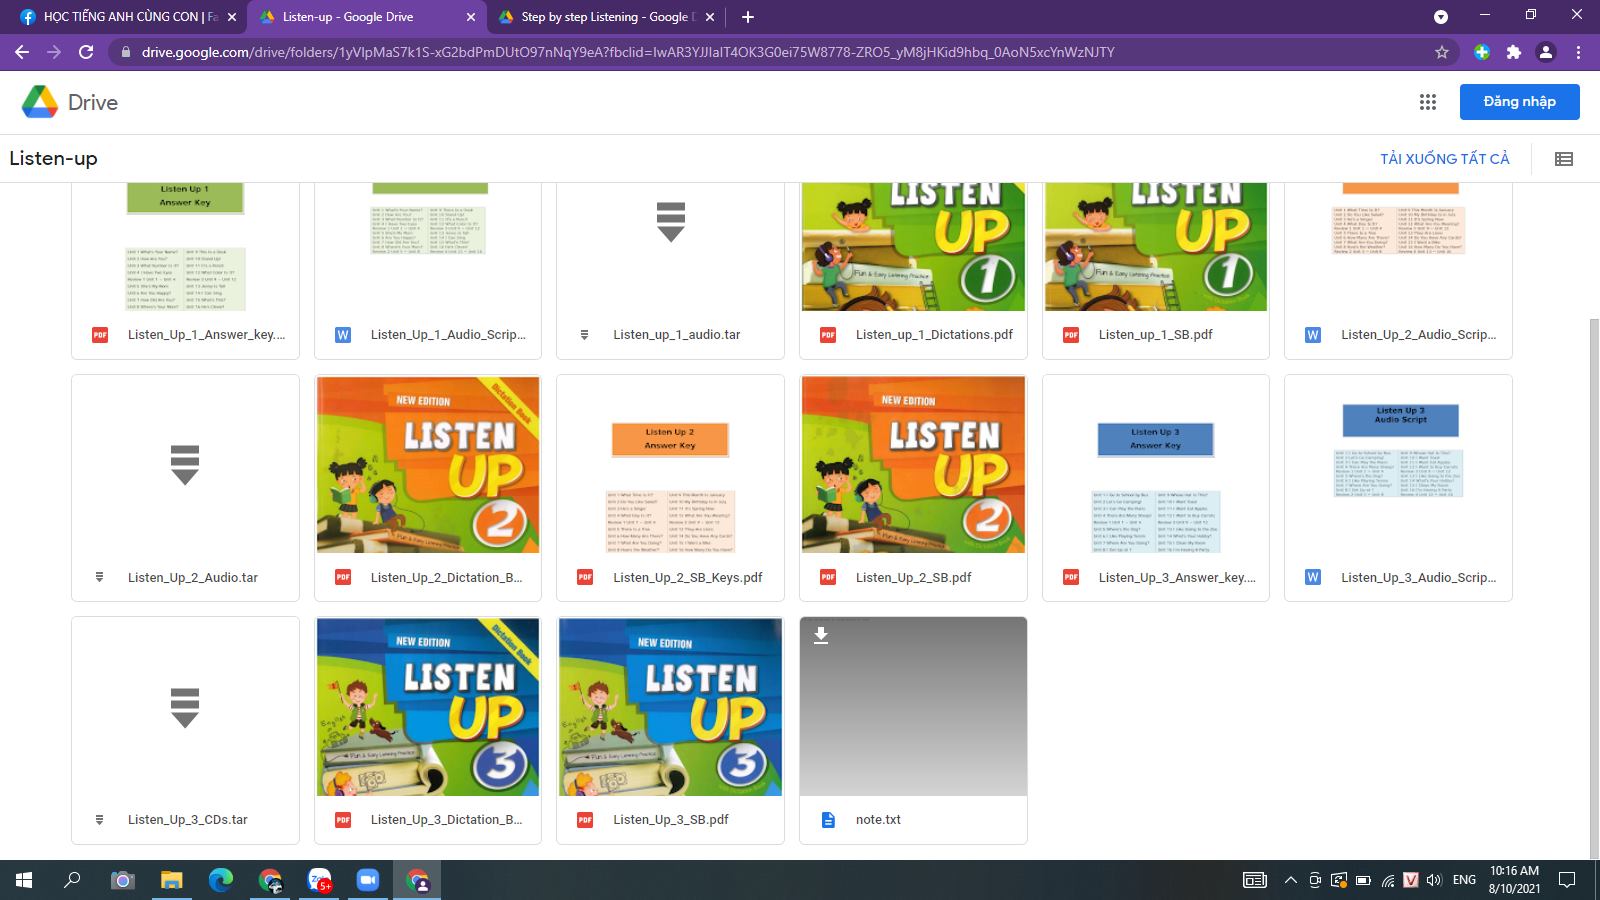Open the Chrome extensions puzzle icon
The width and height of the screenshot is (1600, 900).
tap(1513, 52)
